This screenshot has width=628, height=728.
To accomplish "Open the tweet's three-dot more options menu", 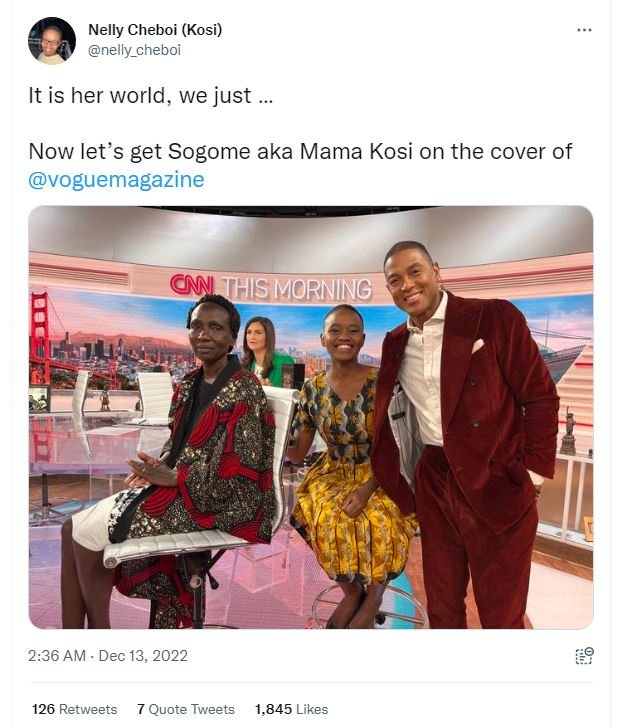I will click(585, 30).
